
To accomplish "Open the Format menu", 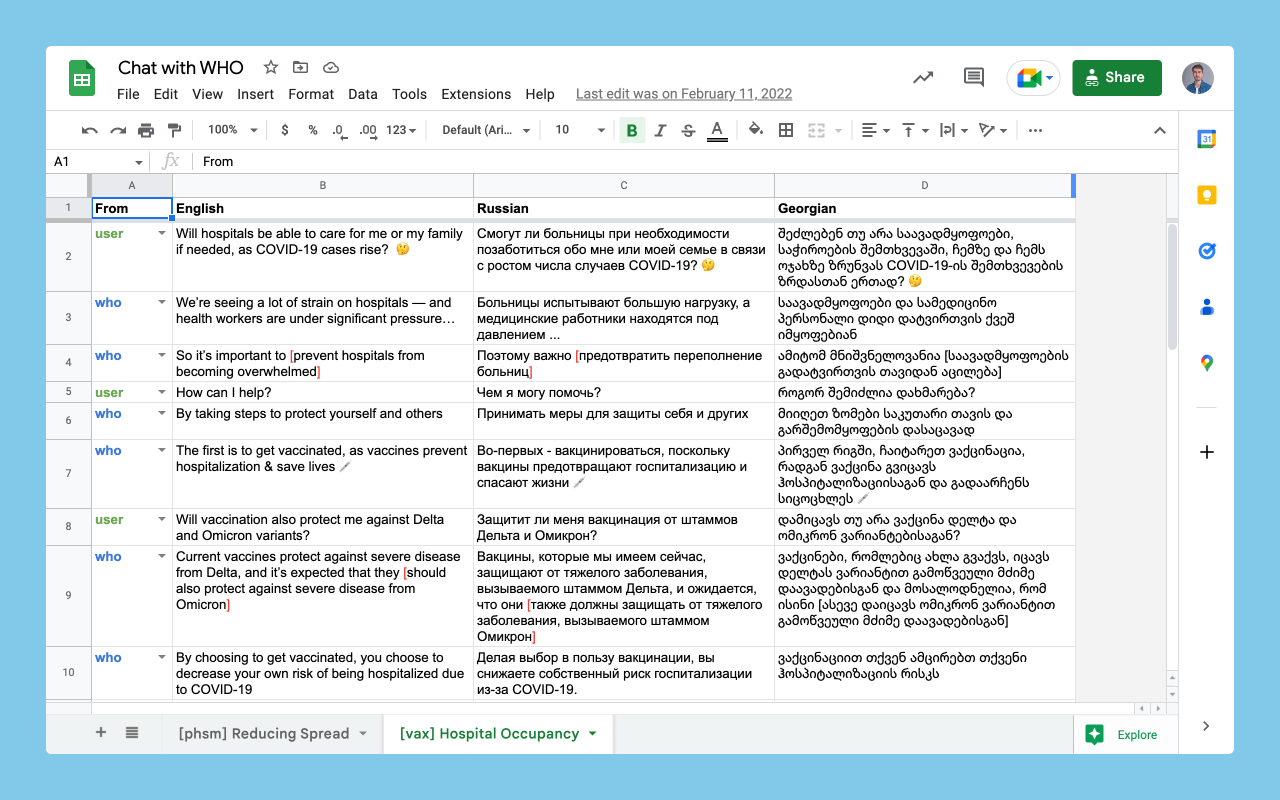I will (x=311, y=94).
